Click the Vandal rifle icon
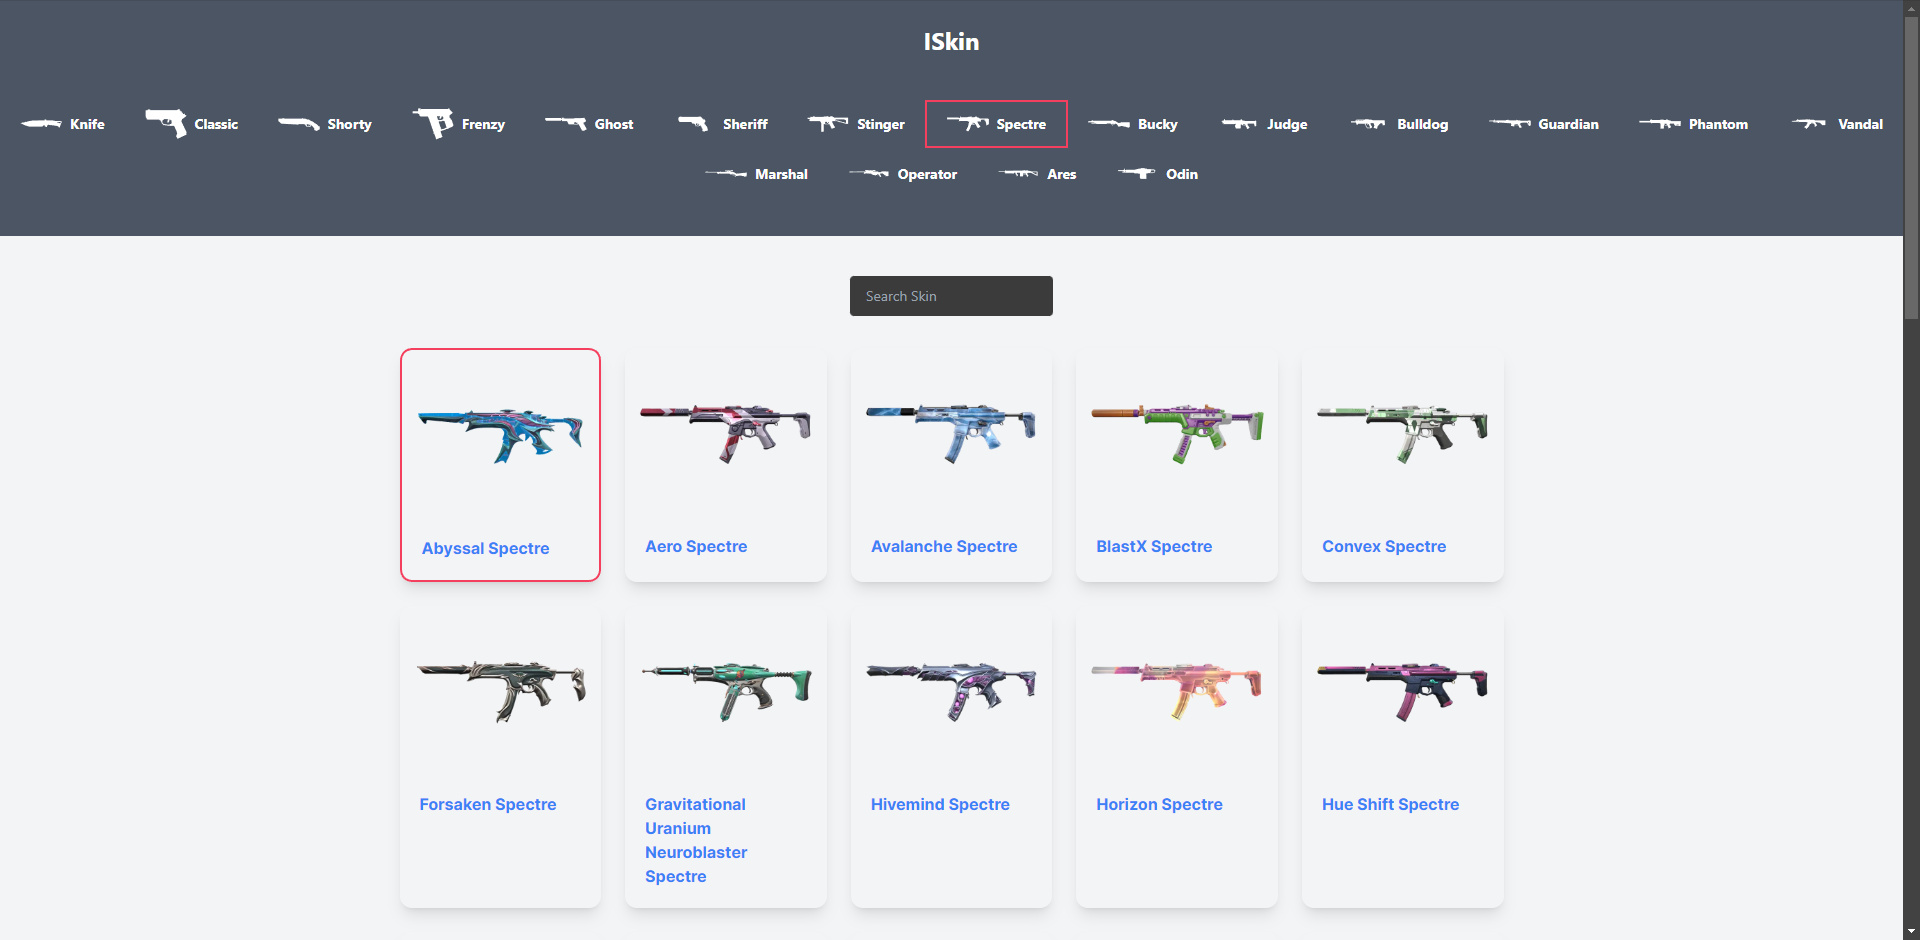This screenshot has height=940, width=1920. click(x=1809, y=124)
